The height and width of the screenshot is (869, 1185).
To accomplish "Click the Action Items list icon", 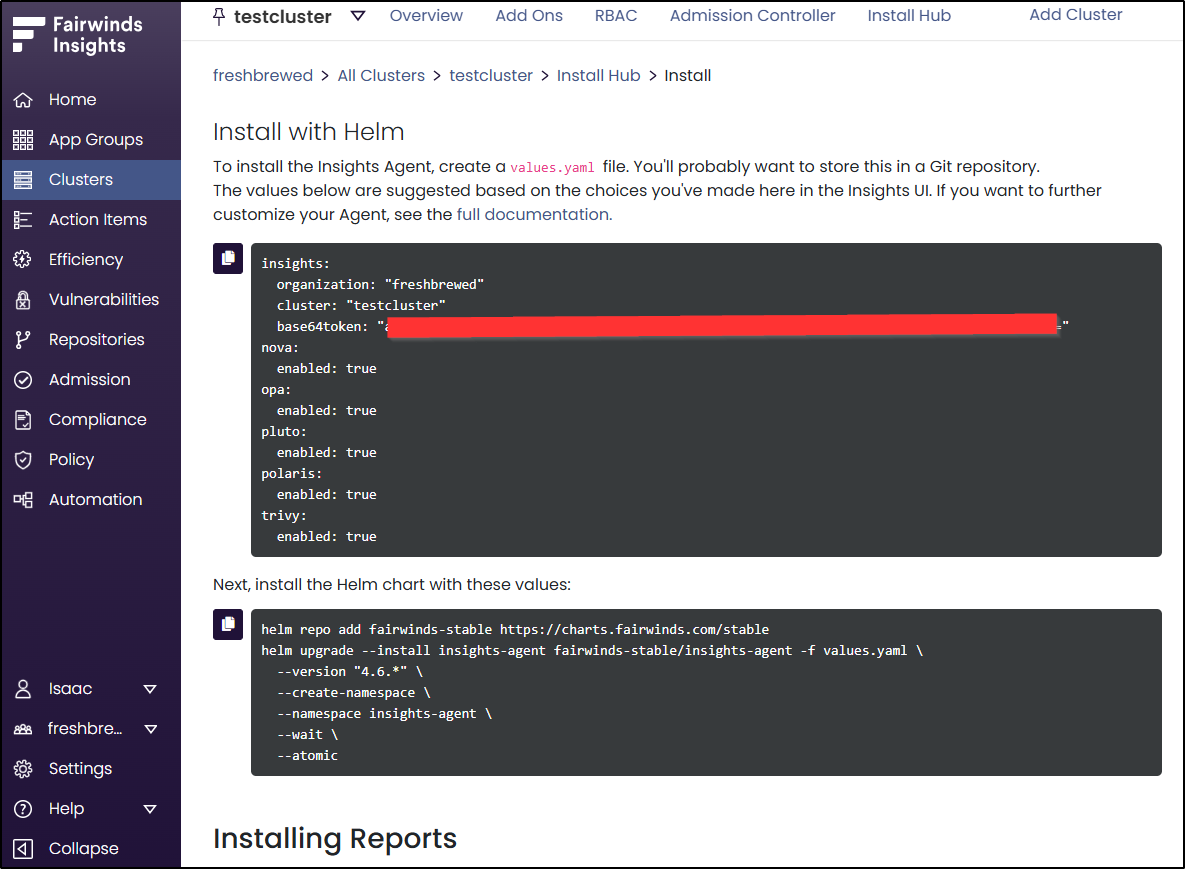I will coord(23,220).
